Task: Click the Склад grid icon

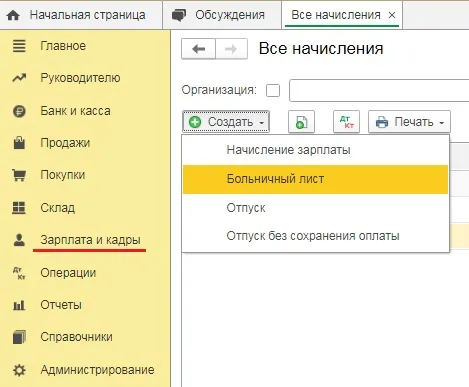Action: 19,207
